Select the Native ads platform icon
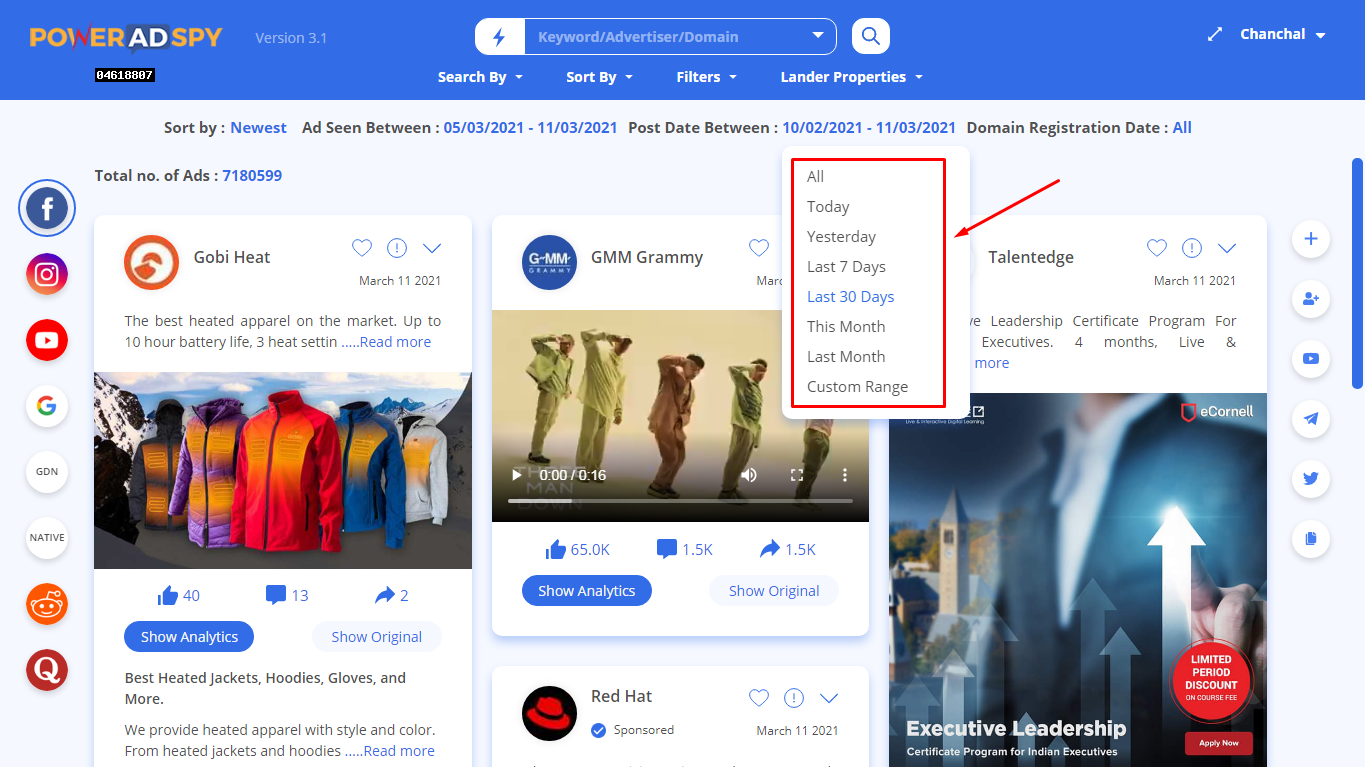Viewport: 1365px width, 767px height. (47, 538)
